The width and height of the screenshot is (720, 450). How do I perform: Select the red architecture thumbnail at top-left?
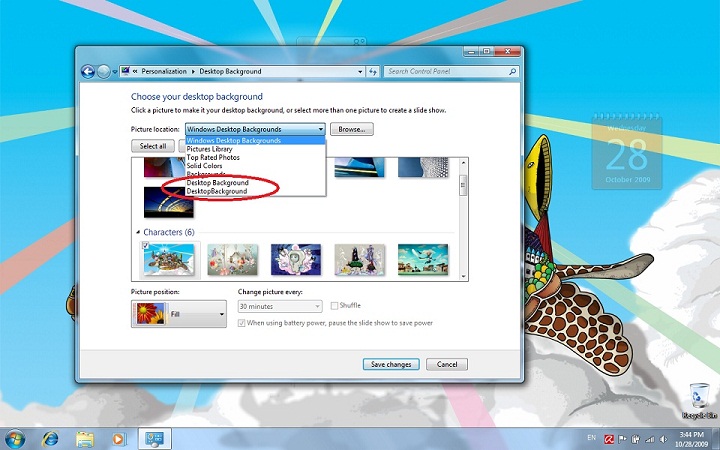[164, 167]
